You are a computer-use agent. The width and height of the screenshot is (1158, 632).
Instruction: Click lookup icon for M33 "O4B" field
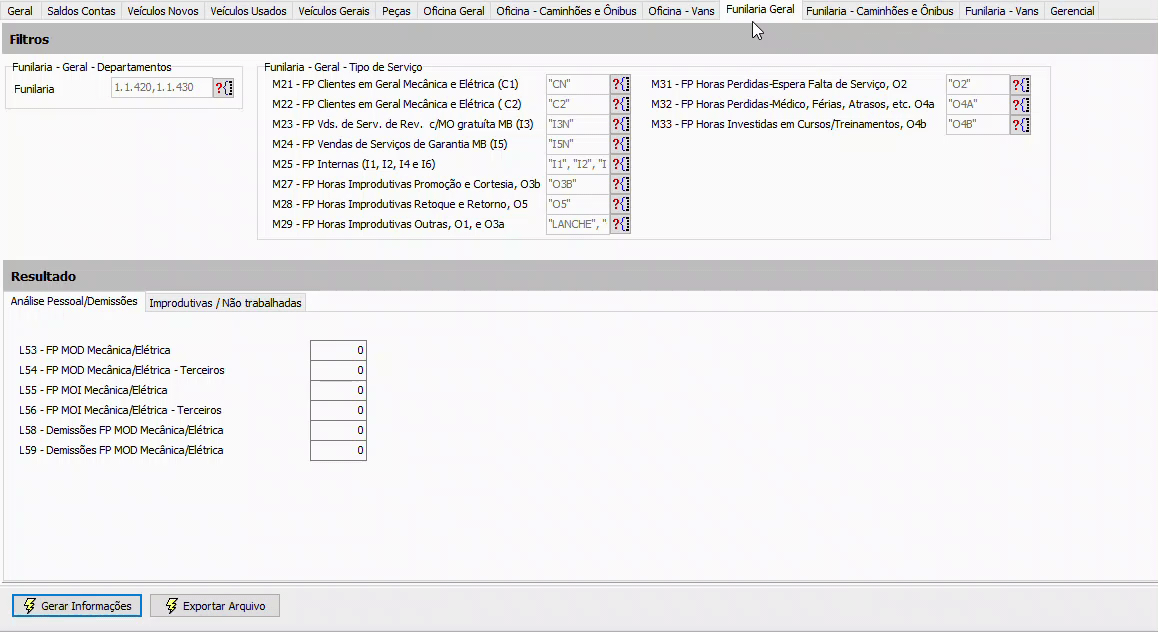1021,124
